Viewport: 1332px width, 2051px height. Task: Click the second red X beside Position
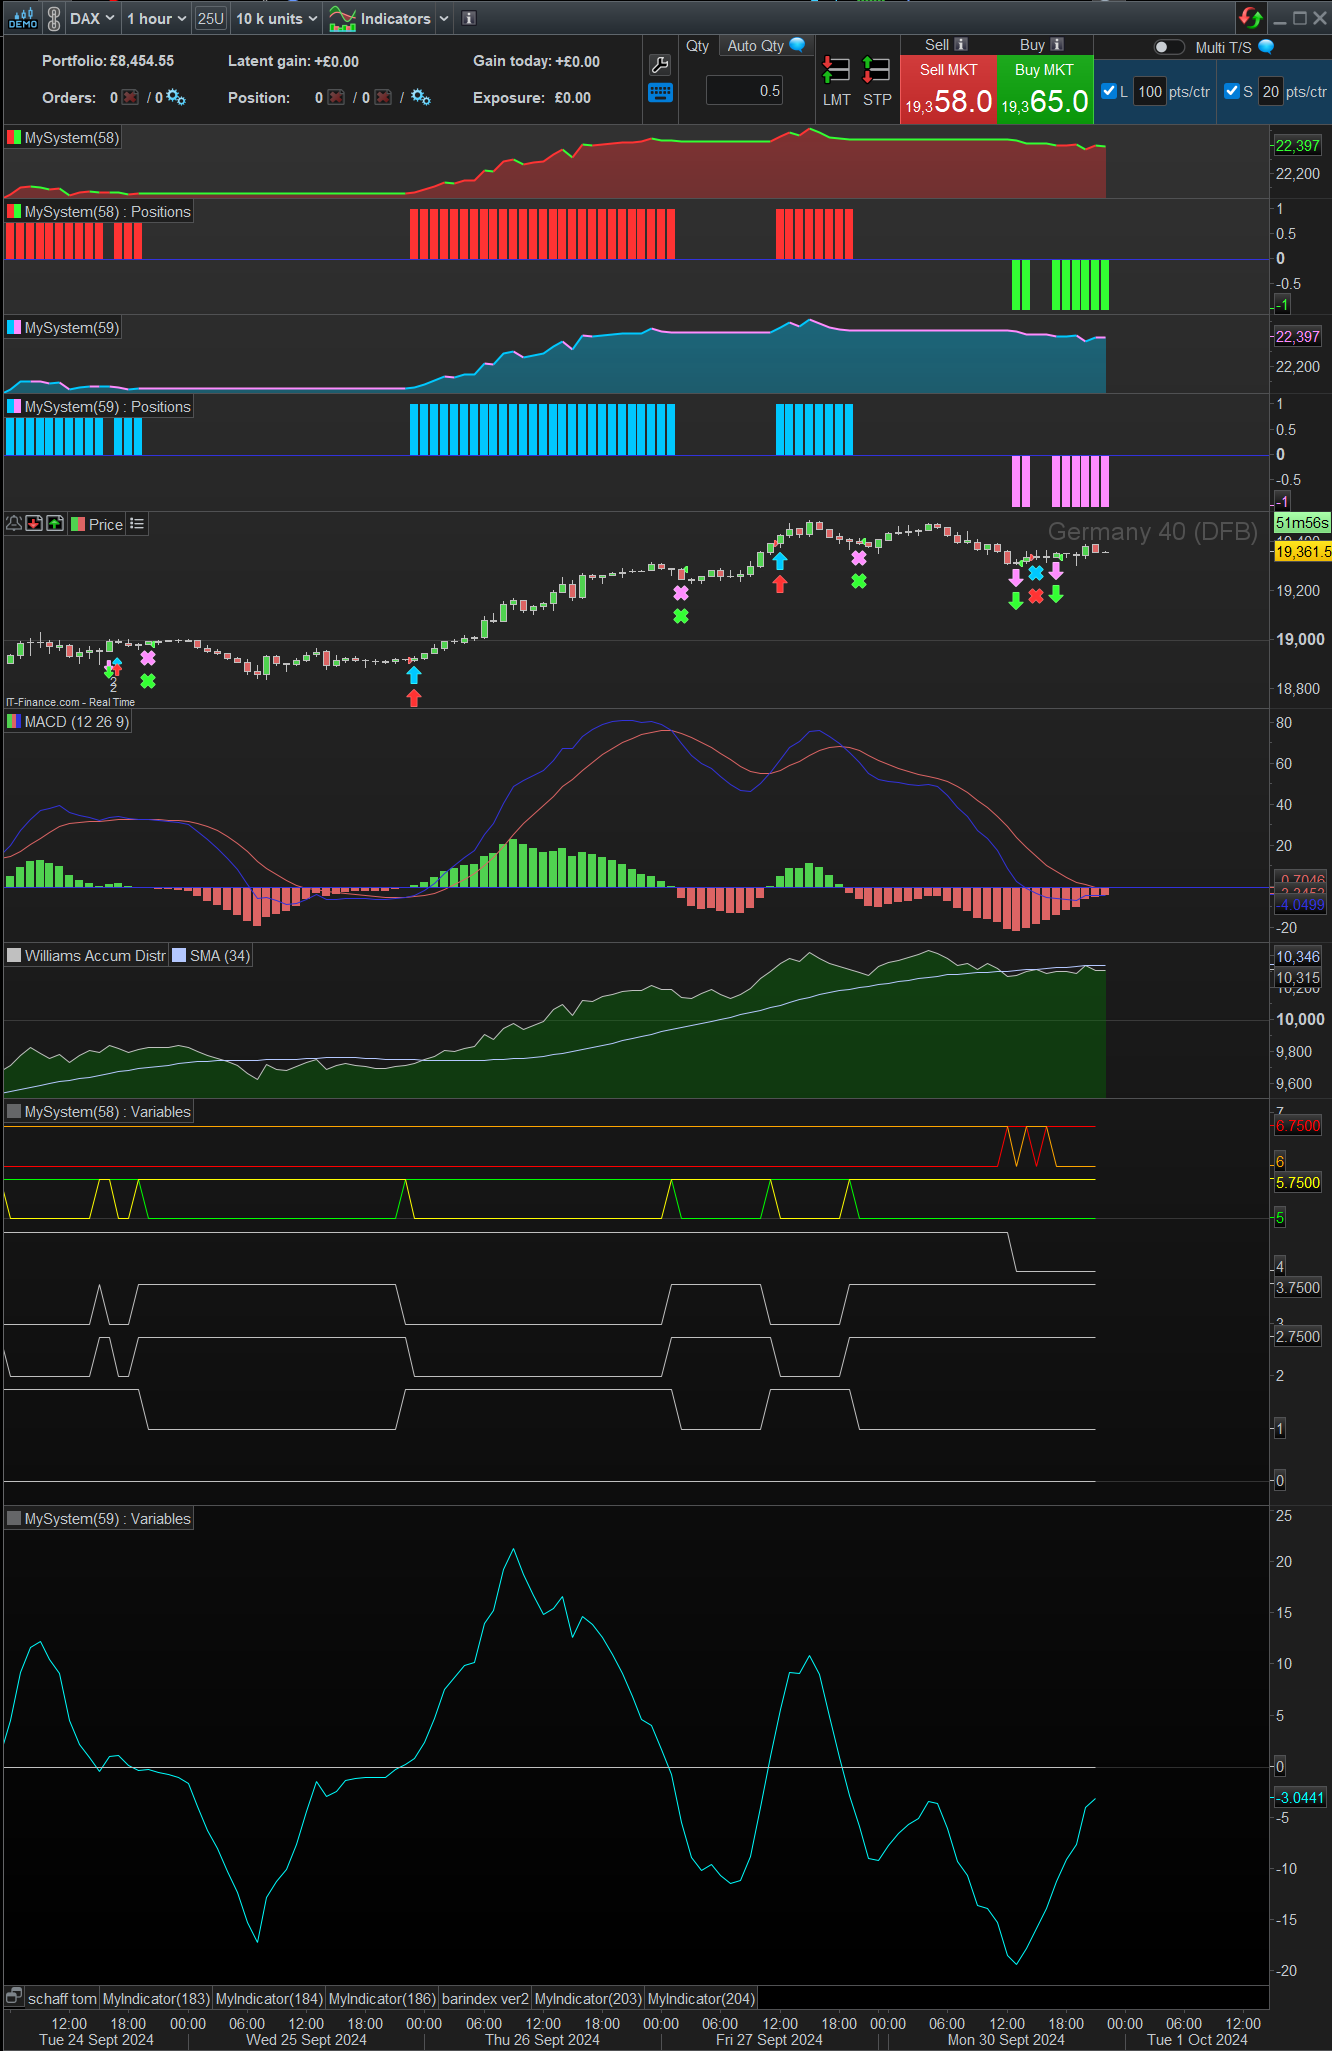pos(382,97)
